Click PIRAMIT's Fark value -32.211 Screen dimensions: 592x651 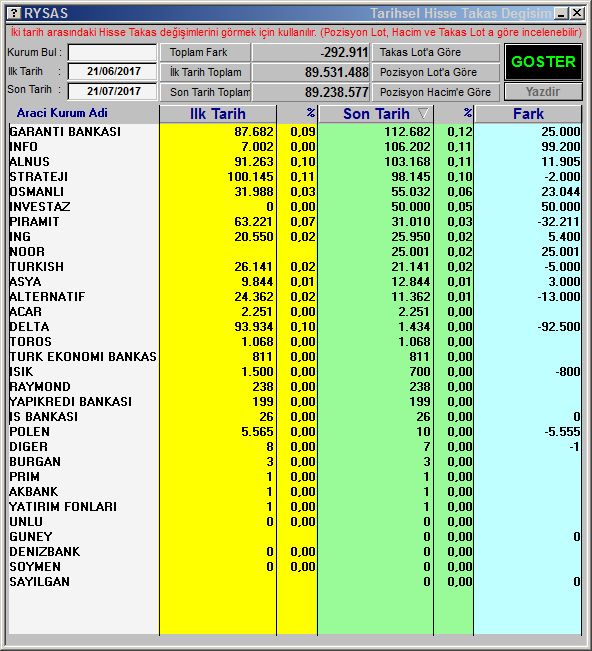[559, 221]
